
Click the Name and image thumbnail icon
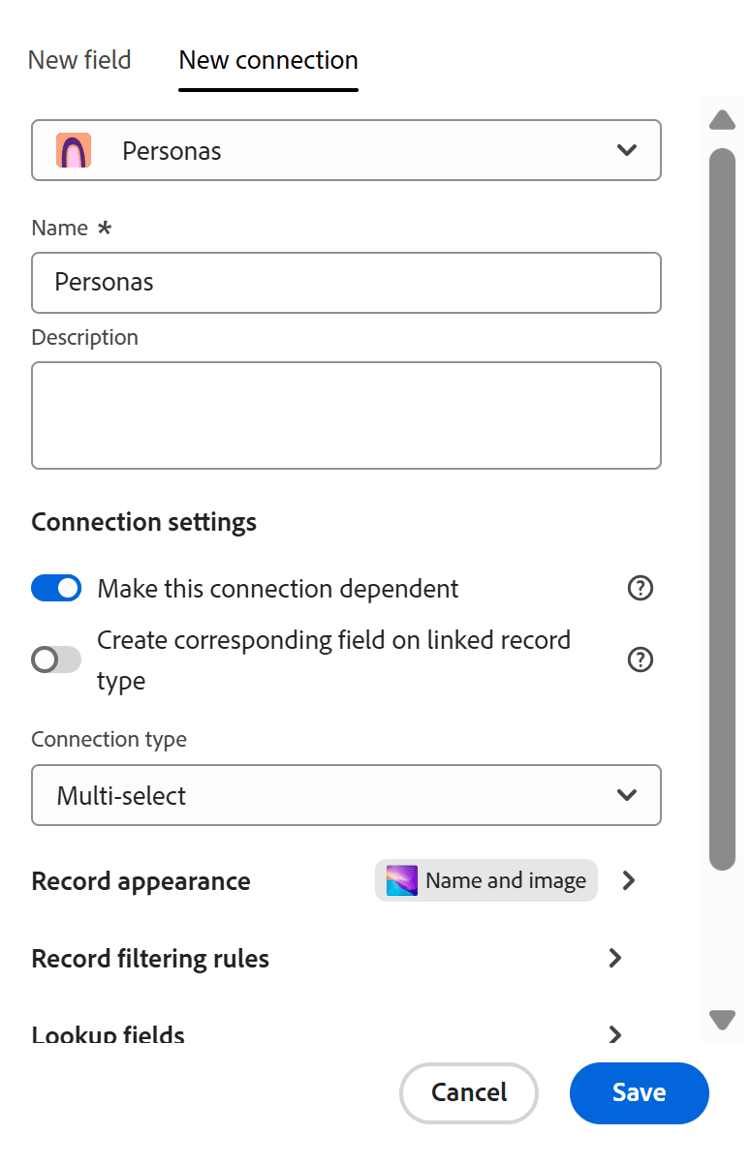pyautogui.click(x=401, y=880)
